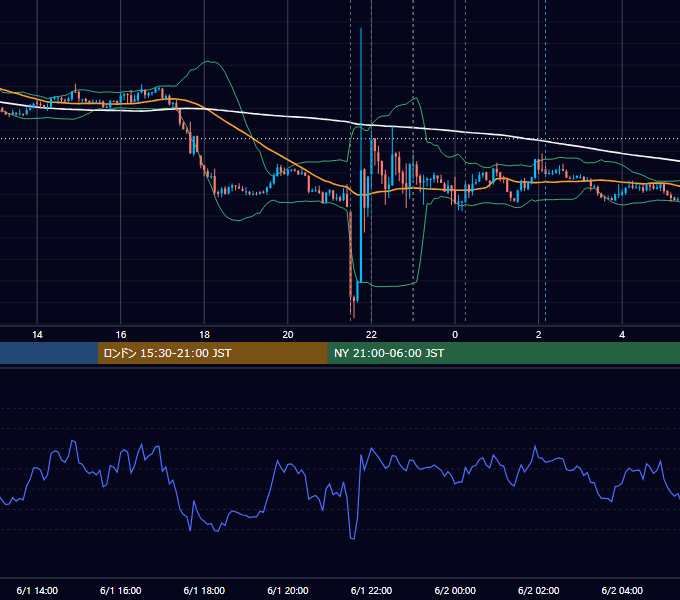Click the blue session bar before London
The width and height of the screenshot is (680, 600).
(49, 353)
